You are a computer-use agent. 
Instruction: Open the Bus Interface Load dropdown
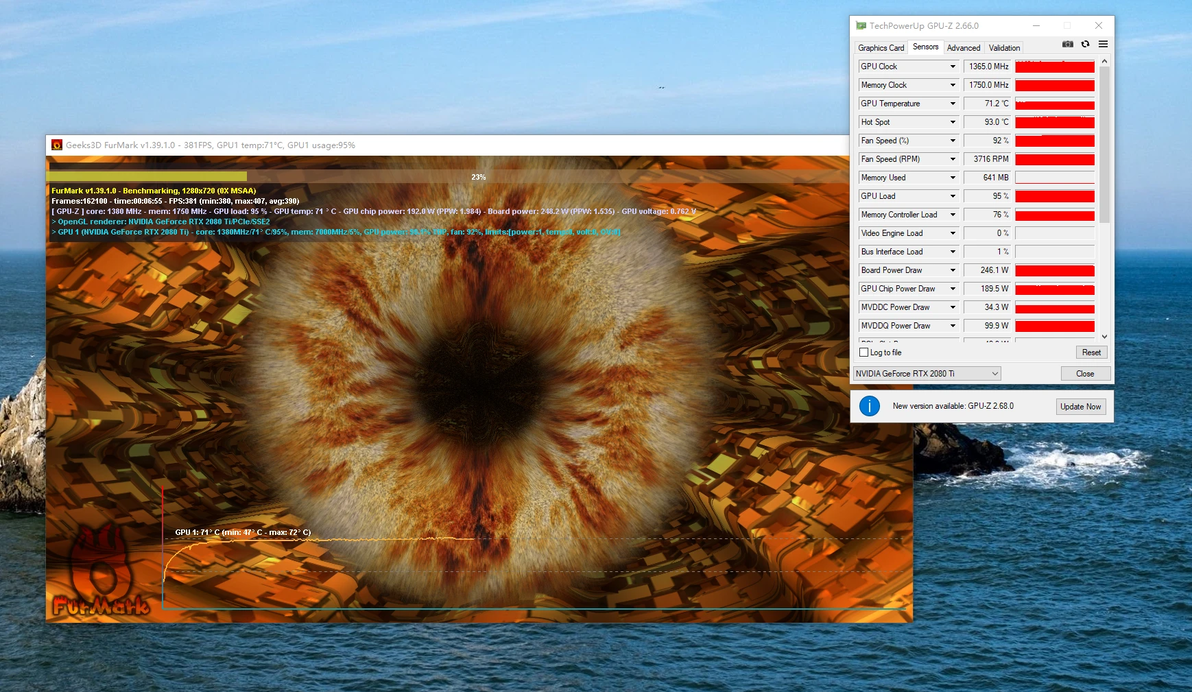pos(953,252)
